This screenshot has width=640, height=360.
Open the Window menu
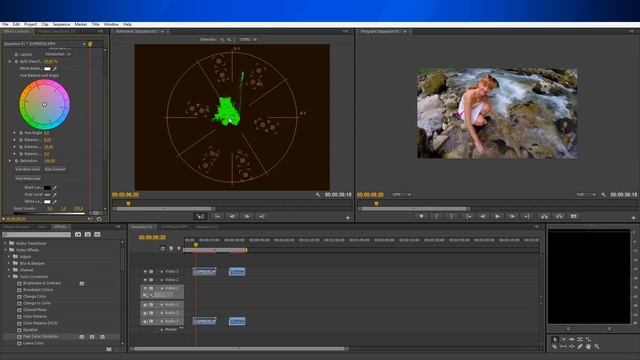click(111, 24)
